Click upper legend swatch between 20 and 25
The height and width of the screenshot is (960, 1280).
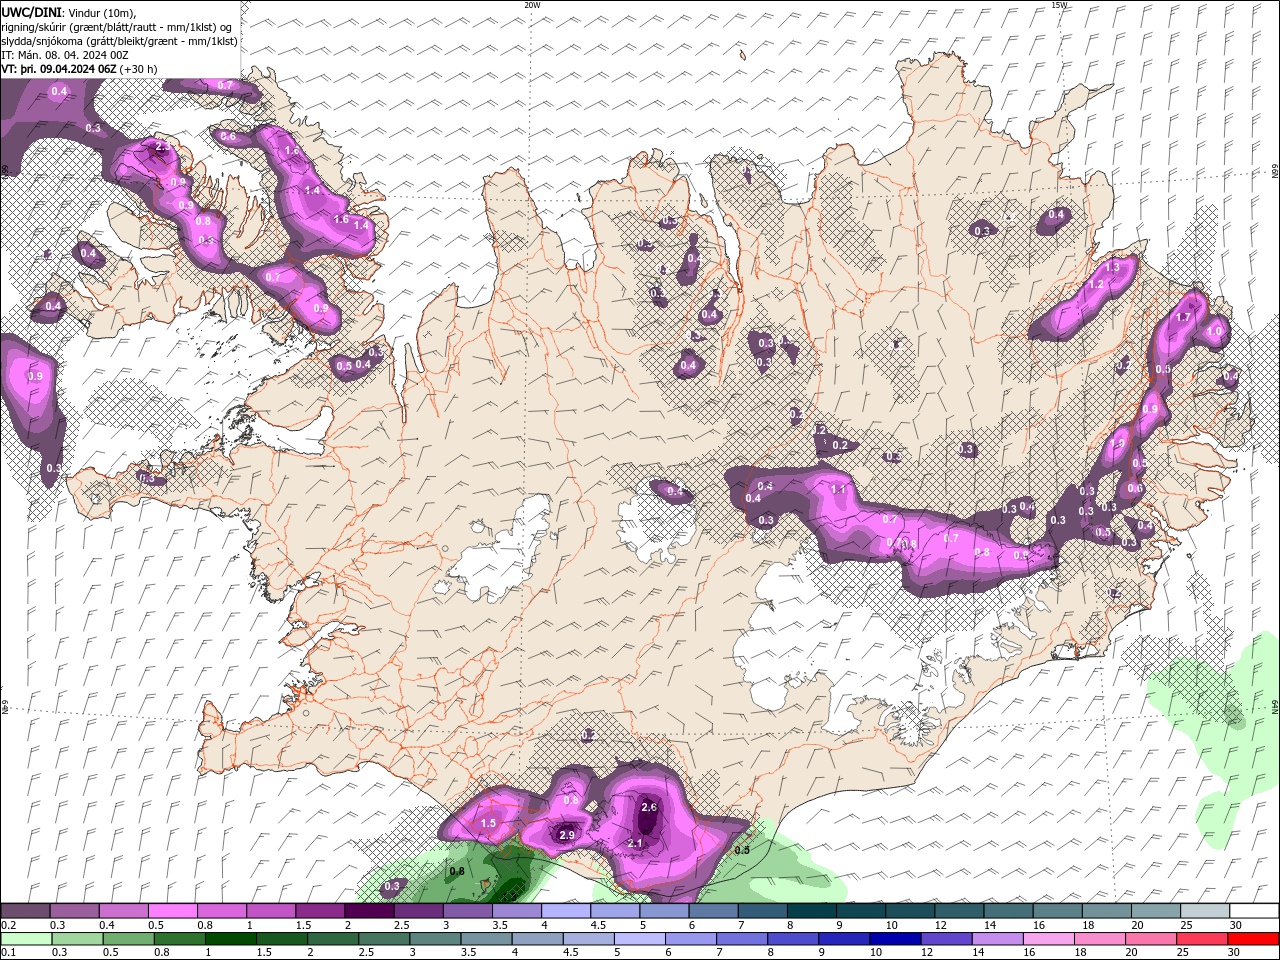(x=1157, y=911)
